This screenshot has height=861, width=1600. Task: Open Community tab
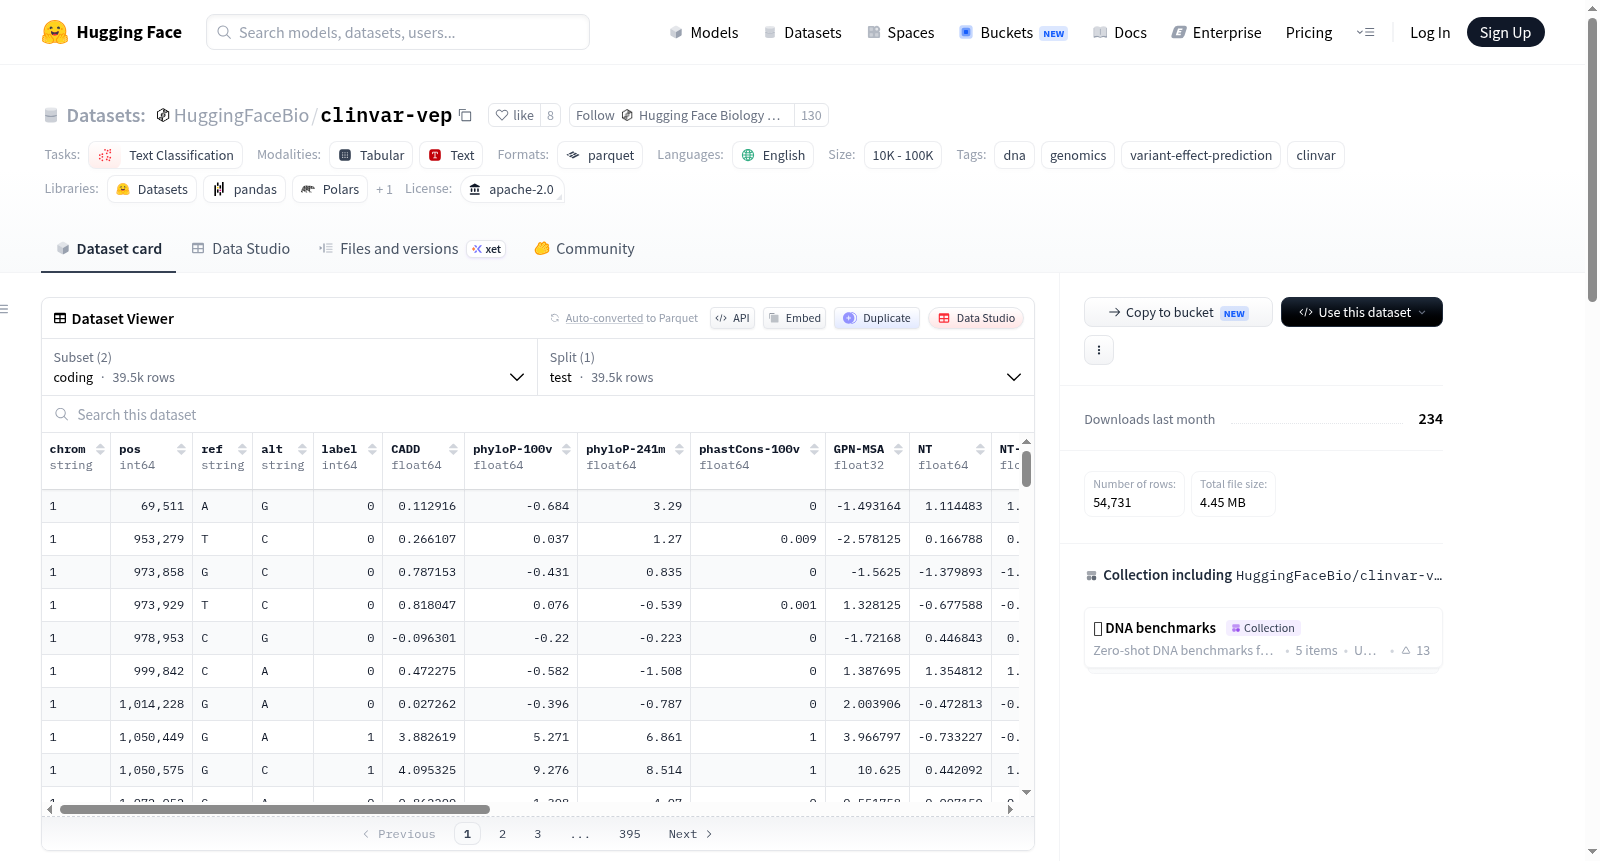[584, 249]
